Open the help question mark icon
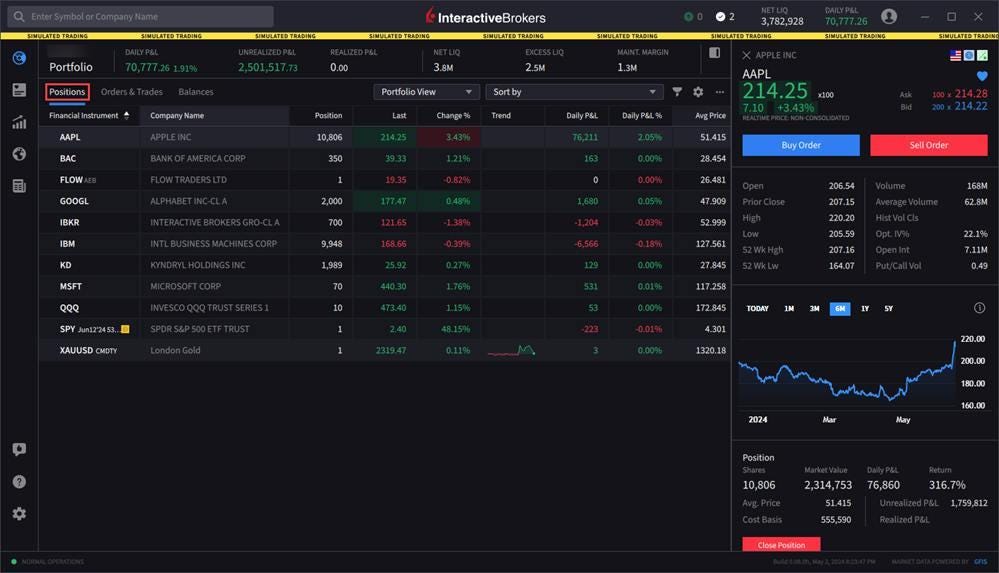Viewport: 999px width, 573px height. click(19, 481)
